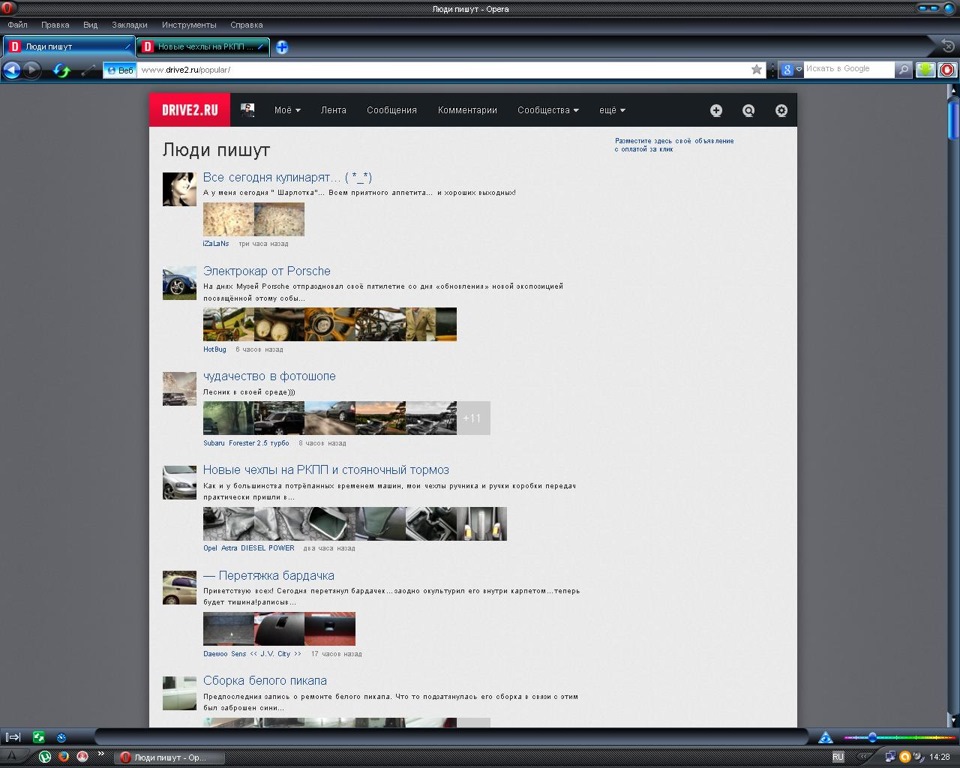Open the Файл menu
This screenshot has width=960, height=768.
pyautogui.click(x=17, y=25)
